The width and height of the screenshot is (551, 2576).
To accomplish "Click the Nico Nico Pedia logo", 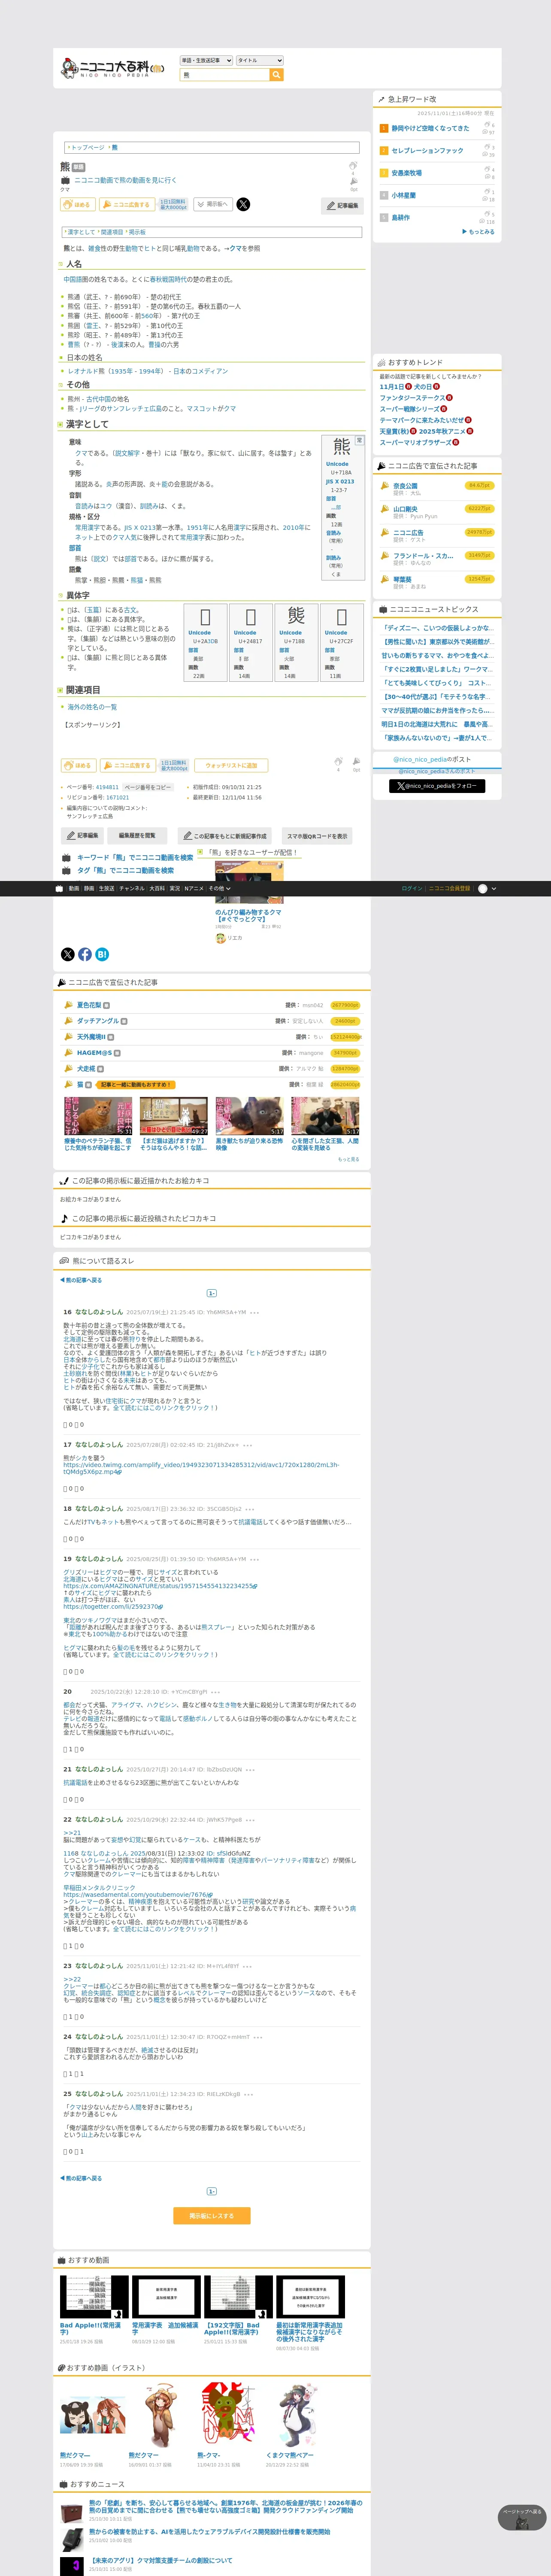I will tap(112, 67).
